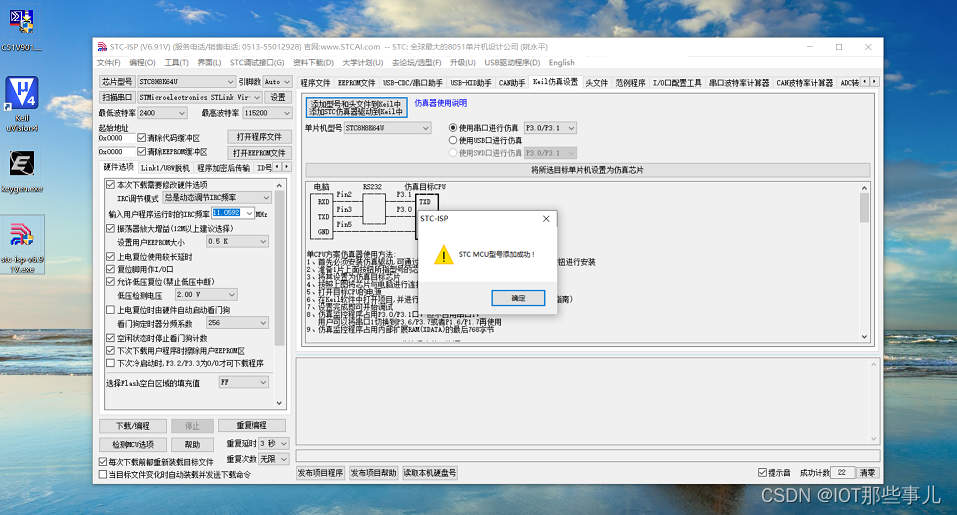Open 单片机型号 dropdown in Keil tab
Viewport: 957px width, 515px height.
(388, 128)
